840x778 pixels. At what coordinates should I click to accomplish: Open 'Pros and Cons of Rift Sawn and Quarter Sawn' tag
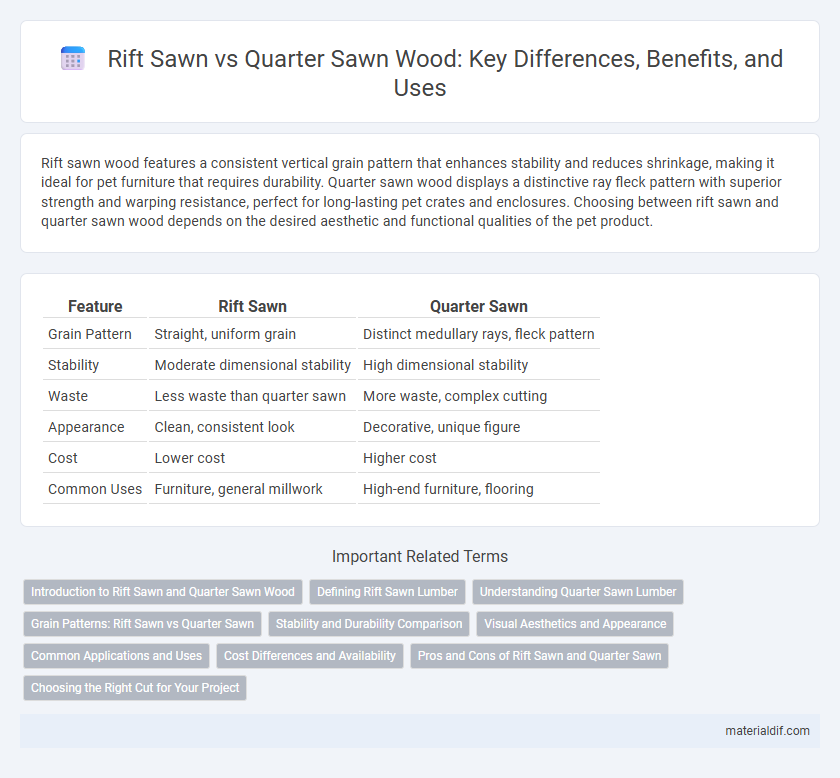539,656
